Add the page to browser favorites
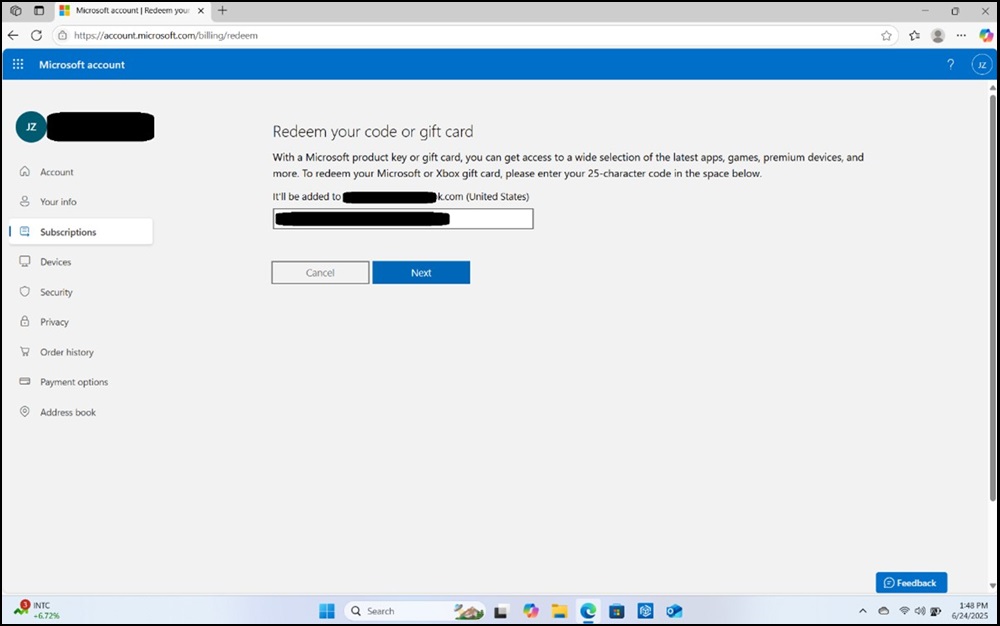Image resolution: width=1000 pixels, height=626 pixels. coord(886,35)
